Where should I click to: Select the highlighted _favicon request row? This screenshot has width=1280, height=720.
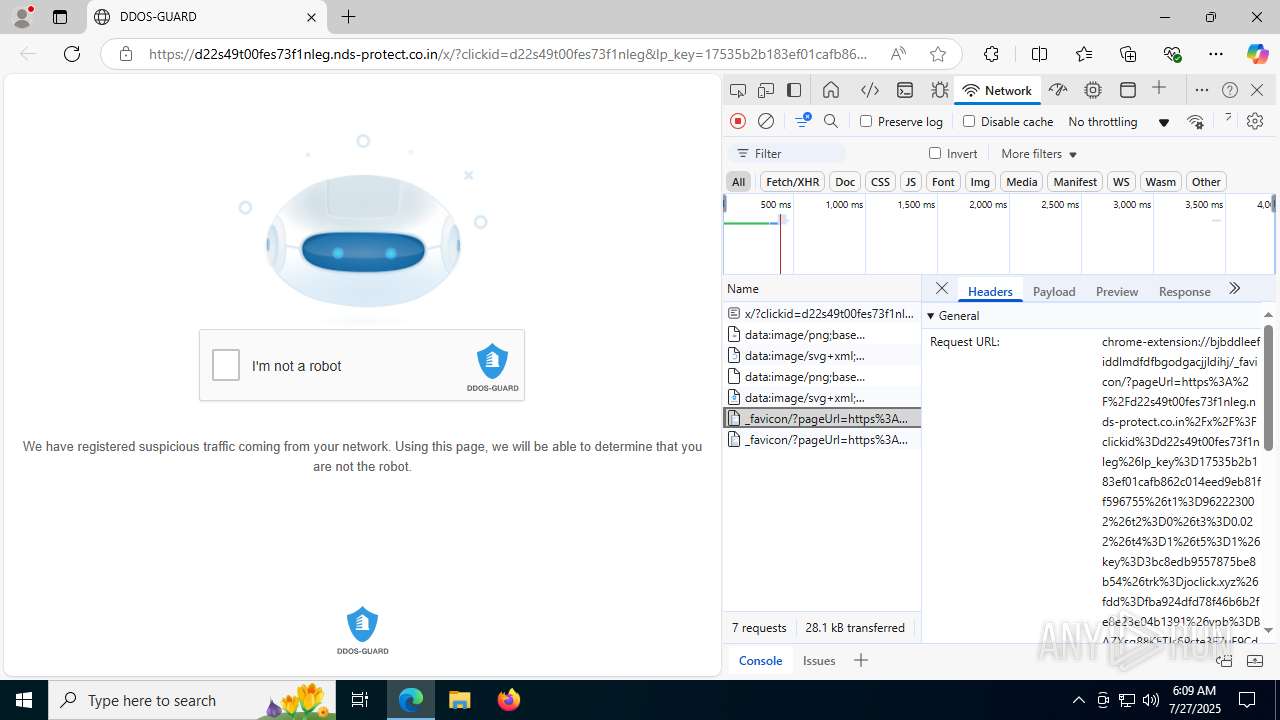coord(821,418)
